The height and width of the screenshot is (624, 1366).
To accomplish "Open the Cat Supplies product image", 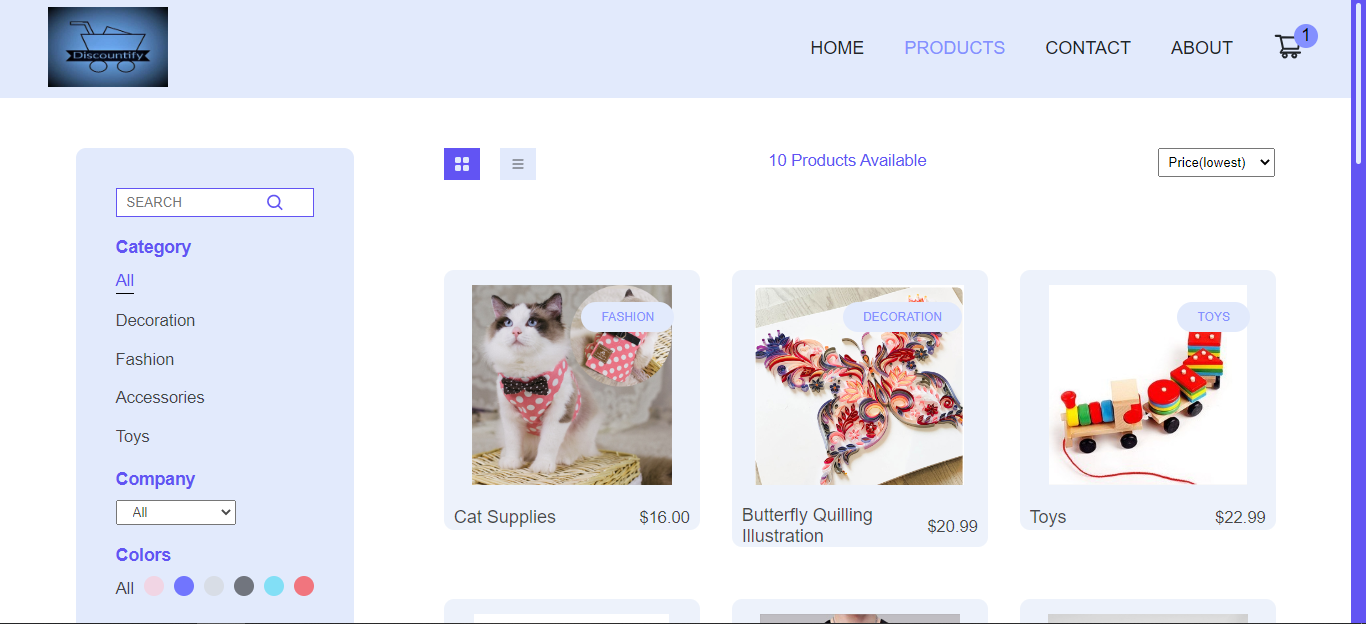I will click(572, 385).
